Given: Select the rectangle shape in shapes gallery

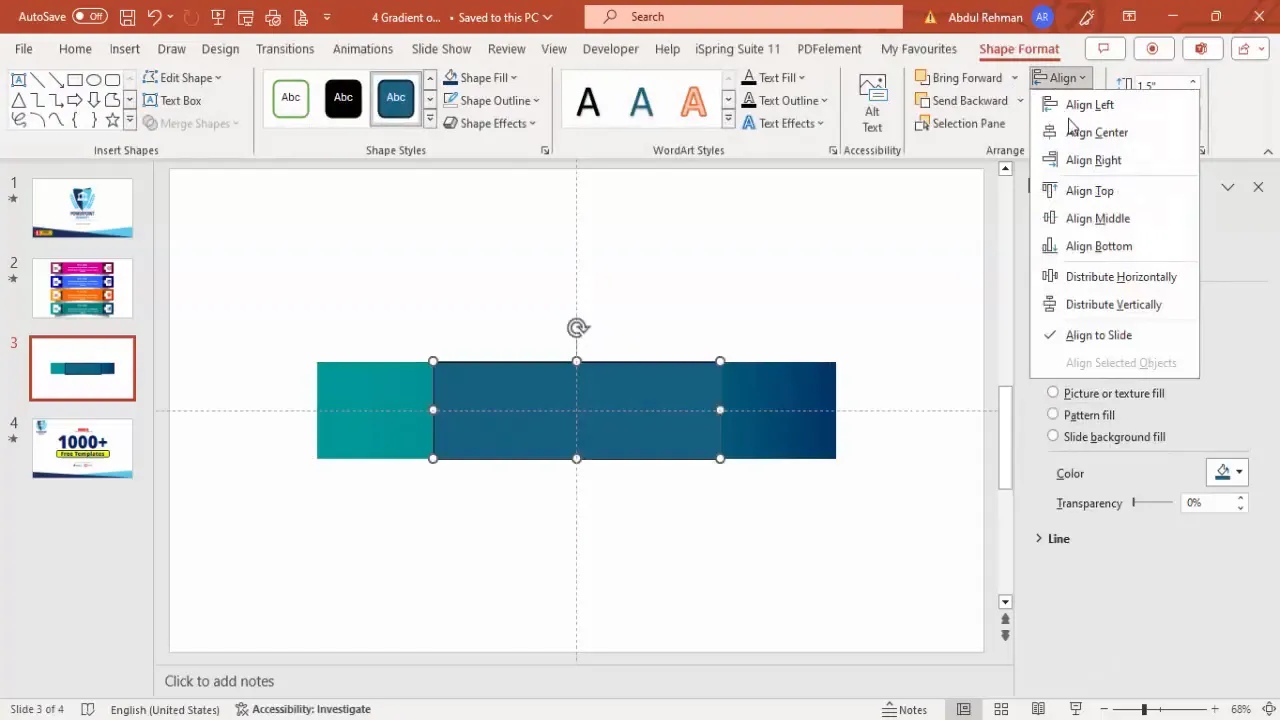Looking at the screenshot, I should pos(75,80).
